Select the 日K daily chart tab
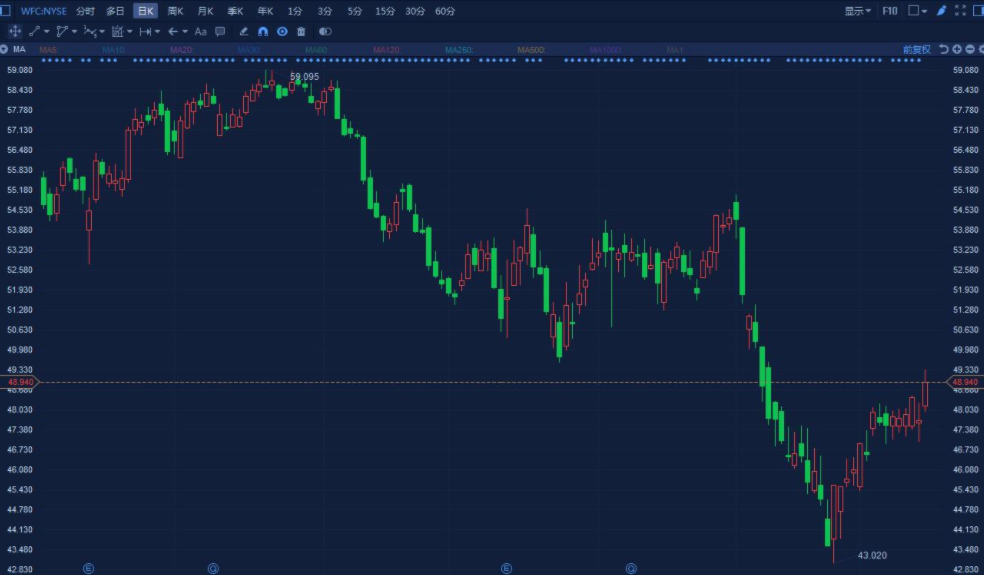The height and width of the screenshot is (575, 984). click(146, 11)
